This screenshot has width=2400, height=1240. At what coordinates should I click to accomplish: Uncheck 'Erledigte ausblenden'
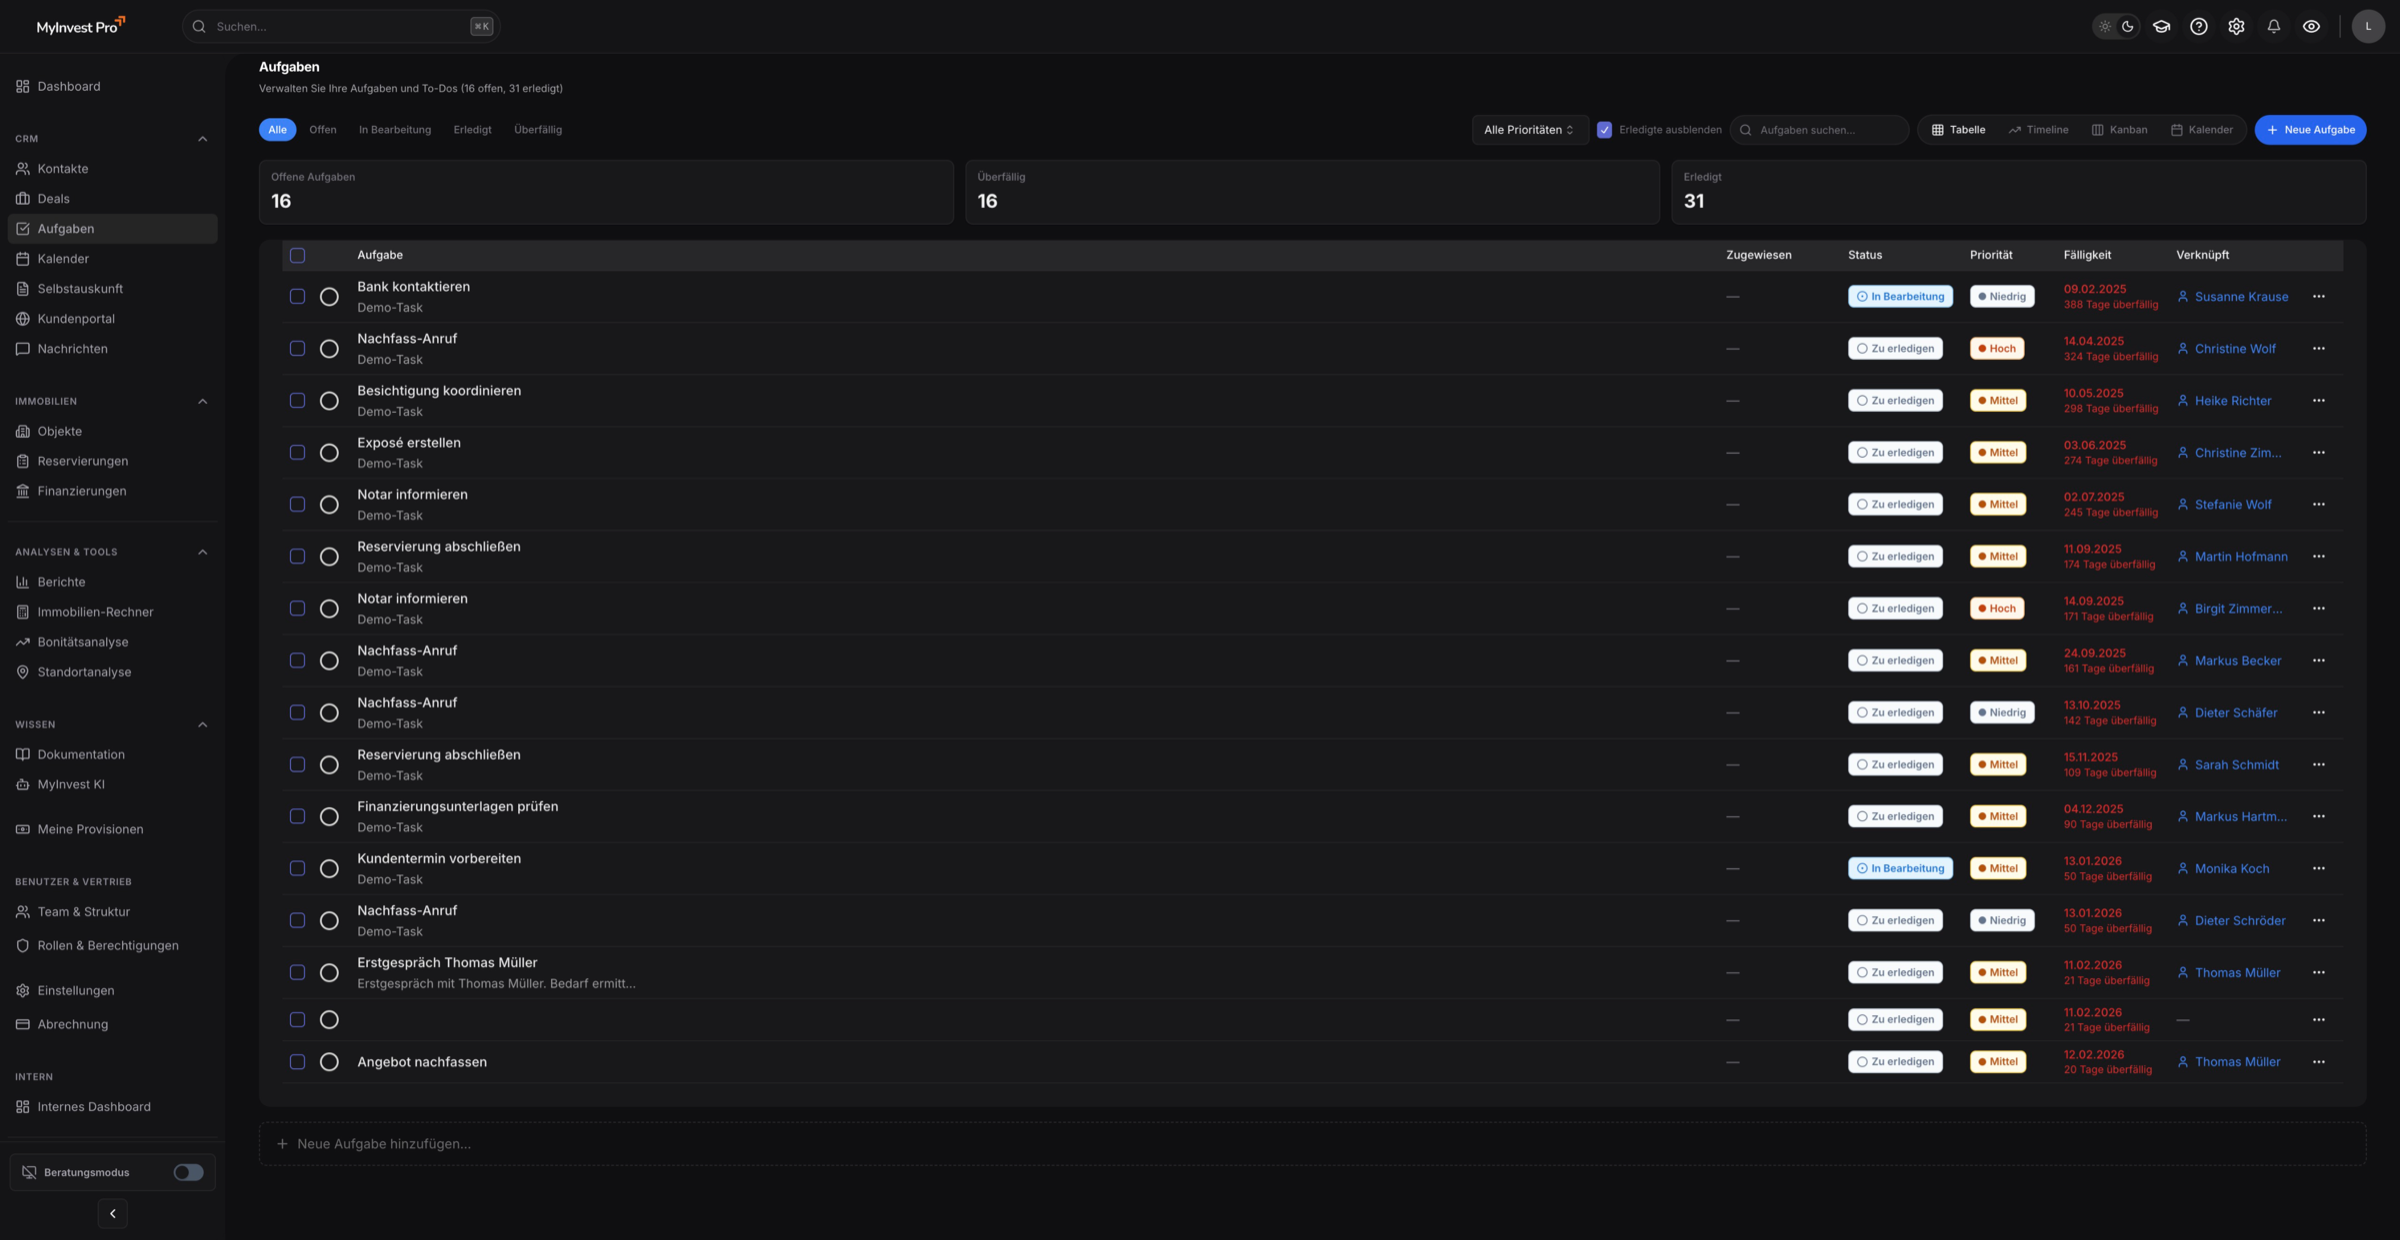(x=1604, y=129)
